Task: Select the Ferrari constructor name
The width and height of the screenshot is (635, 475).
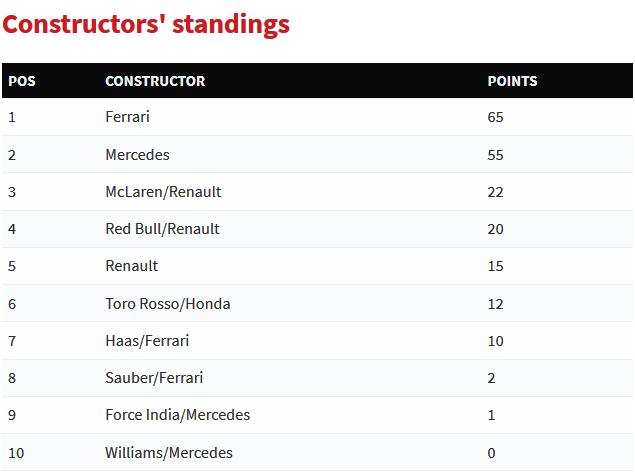Action: 128,117
